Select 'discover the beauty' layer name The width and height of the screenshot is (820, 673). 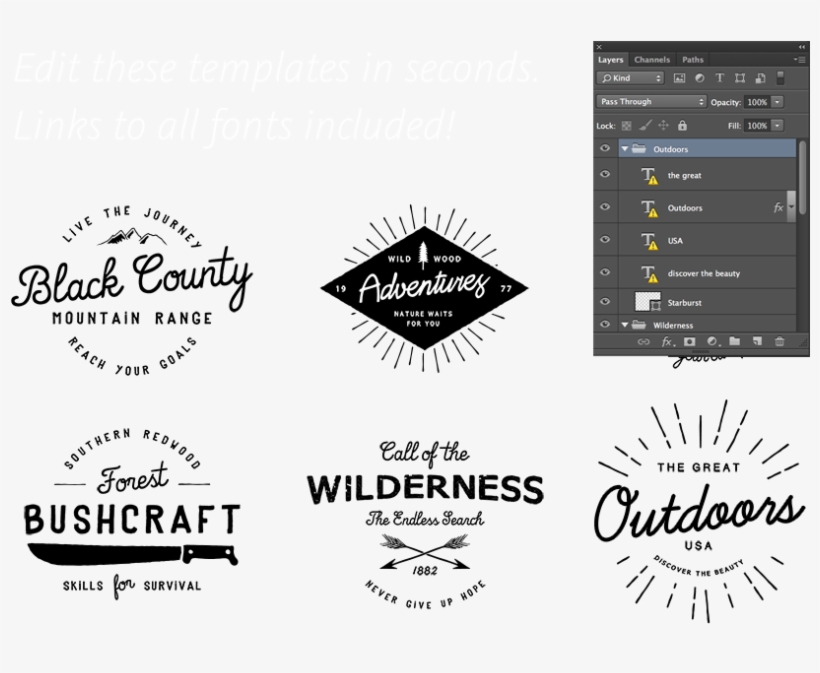[x=704, y=273]
